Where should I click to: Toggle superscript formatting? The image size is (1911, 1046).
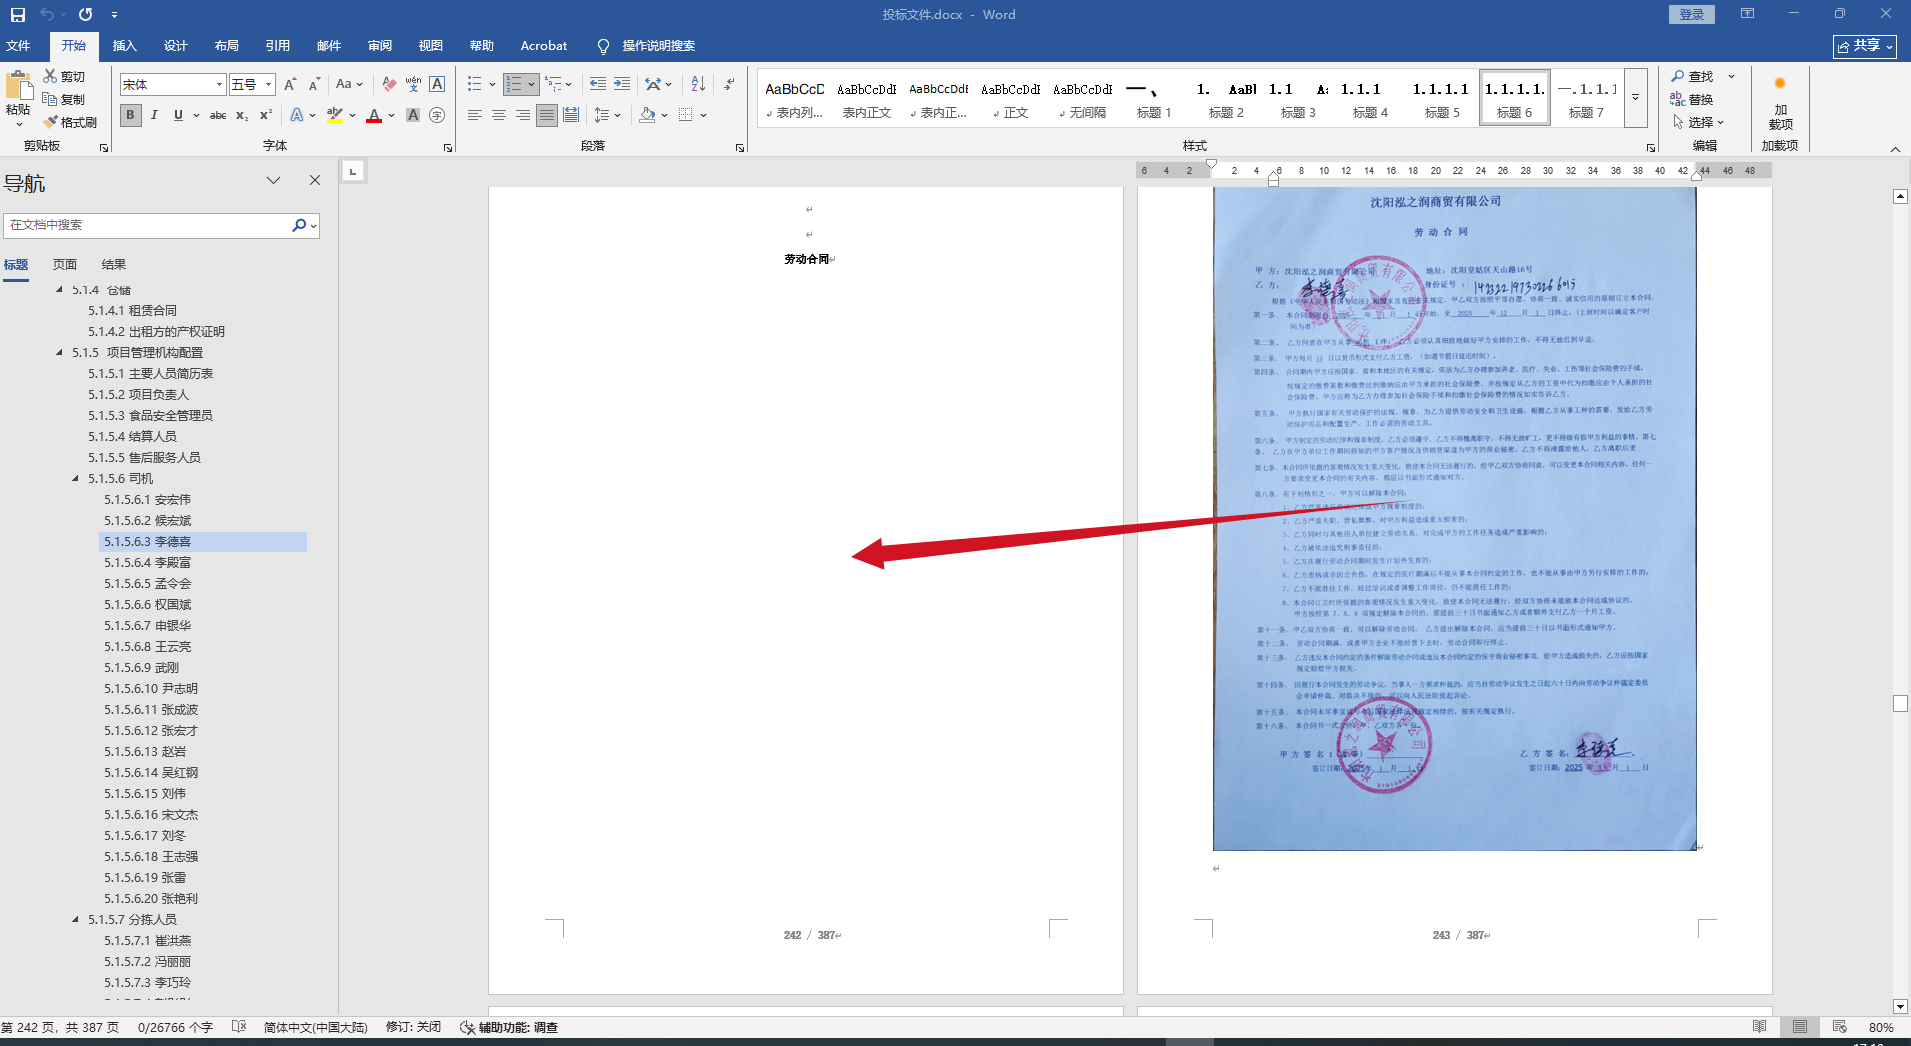pyautogui.click(x=266, y=115)
